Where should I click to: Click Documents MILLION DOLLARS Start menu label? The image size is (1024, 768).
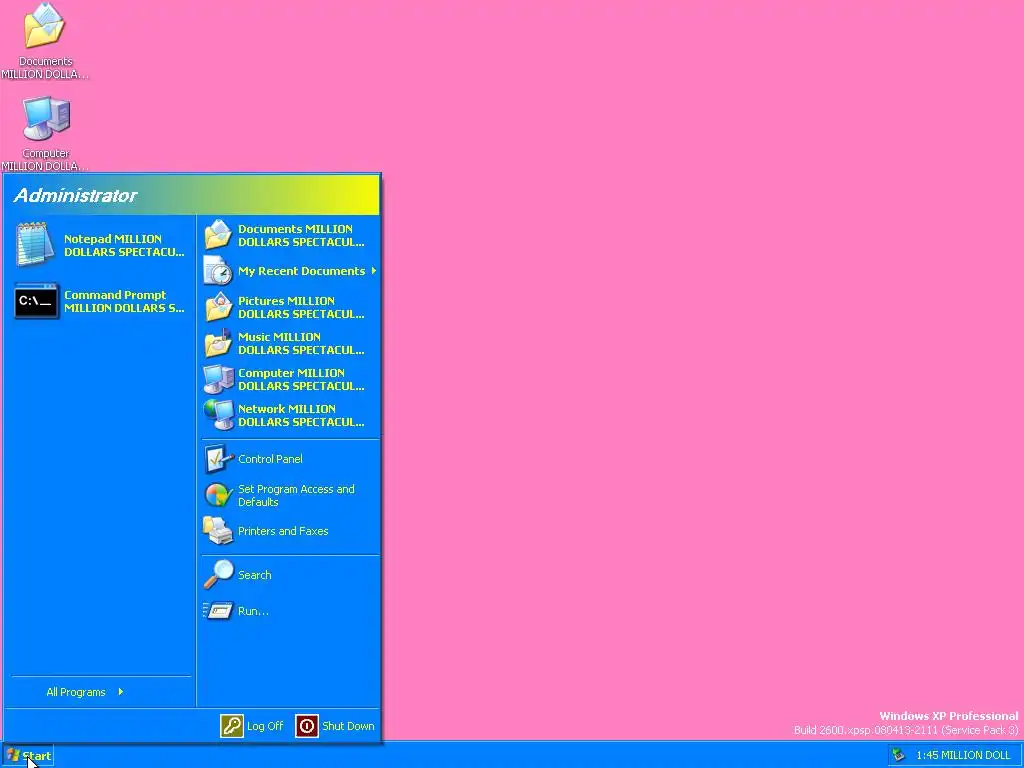point(301,235)
